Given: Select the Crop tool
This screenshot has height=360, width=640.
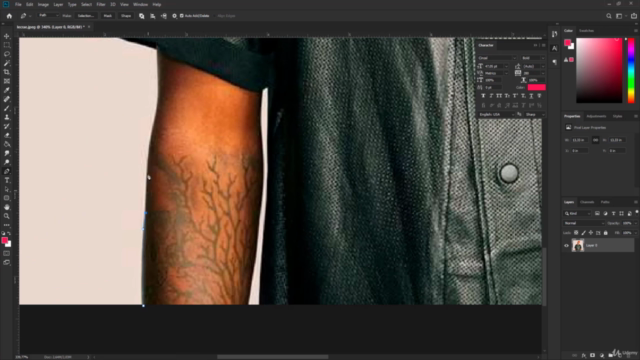Looking at the screenshot, I should tap(7, 72).
